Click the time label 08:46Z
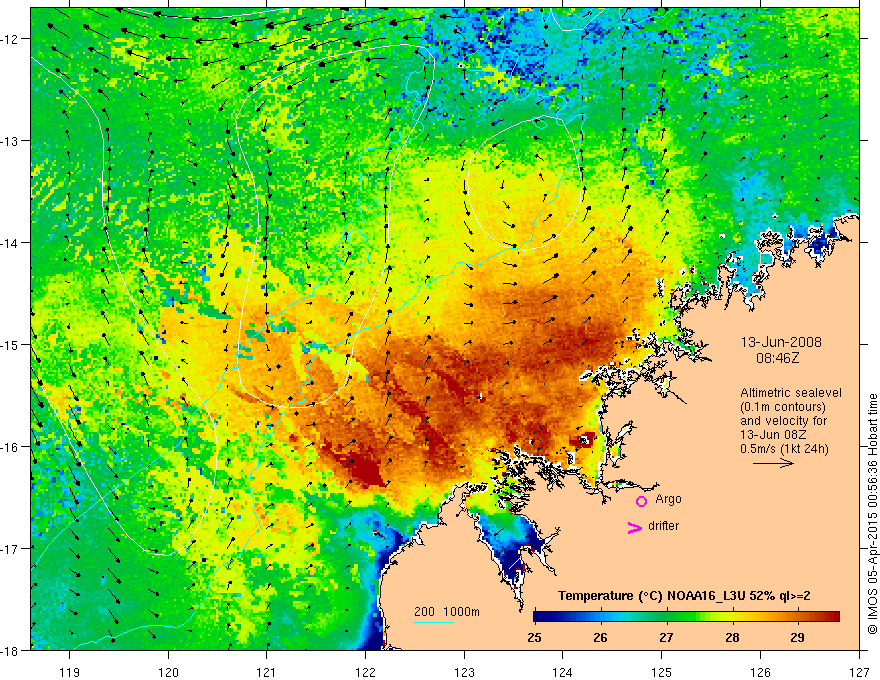880x680 pixels. (777, 357)
